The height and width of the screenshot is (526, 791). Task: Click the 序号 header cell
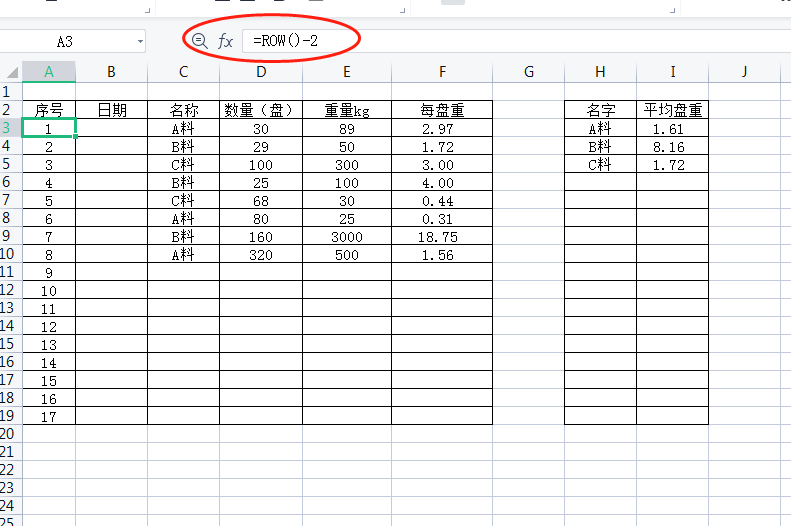49,110
